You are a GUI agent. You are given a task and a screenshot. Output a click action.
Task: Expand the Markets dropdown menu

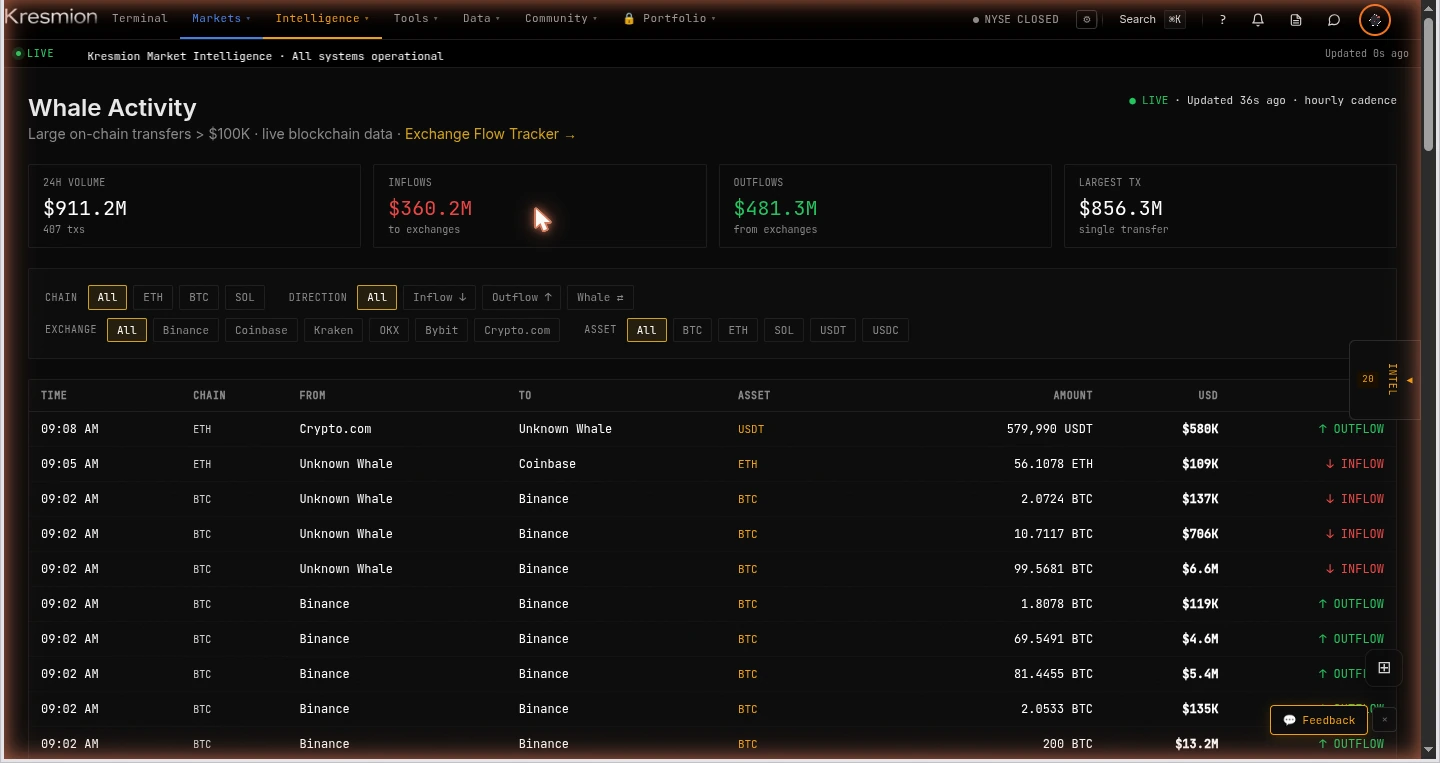coord(221,19)
